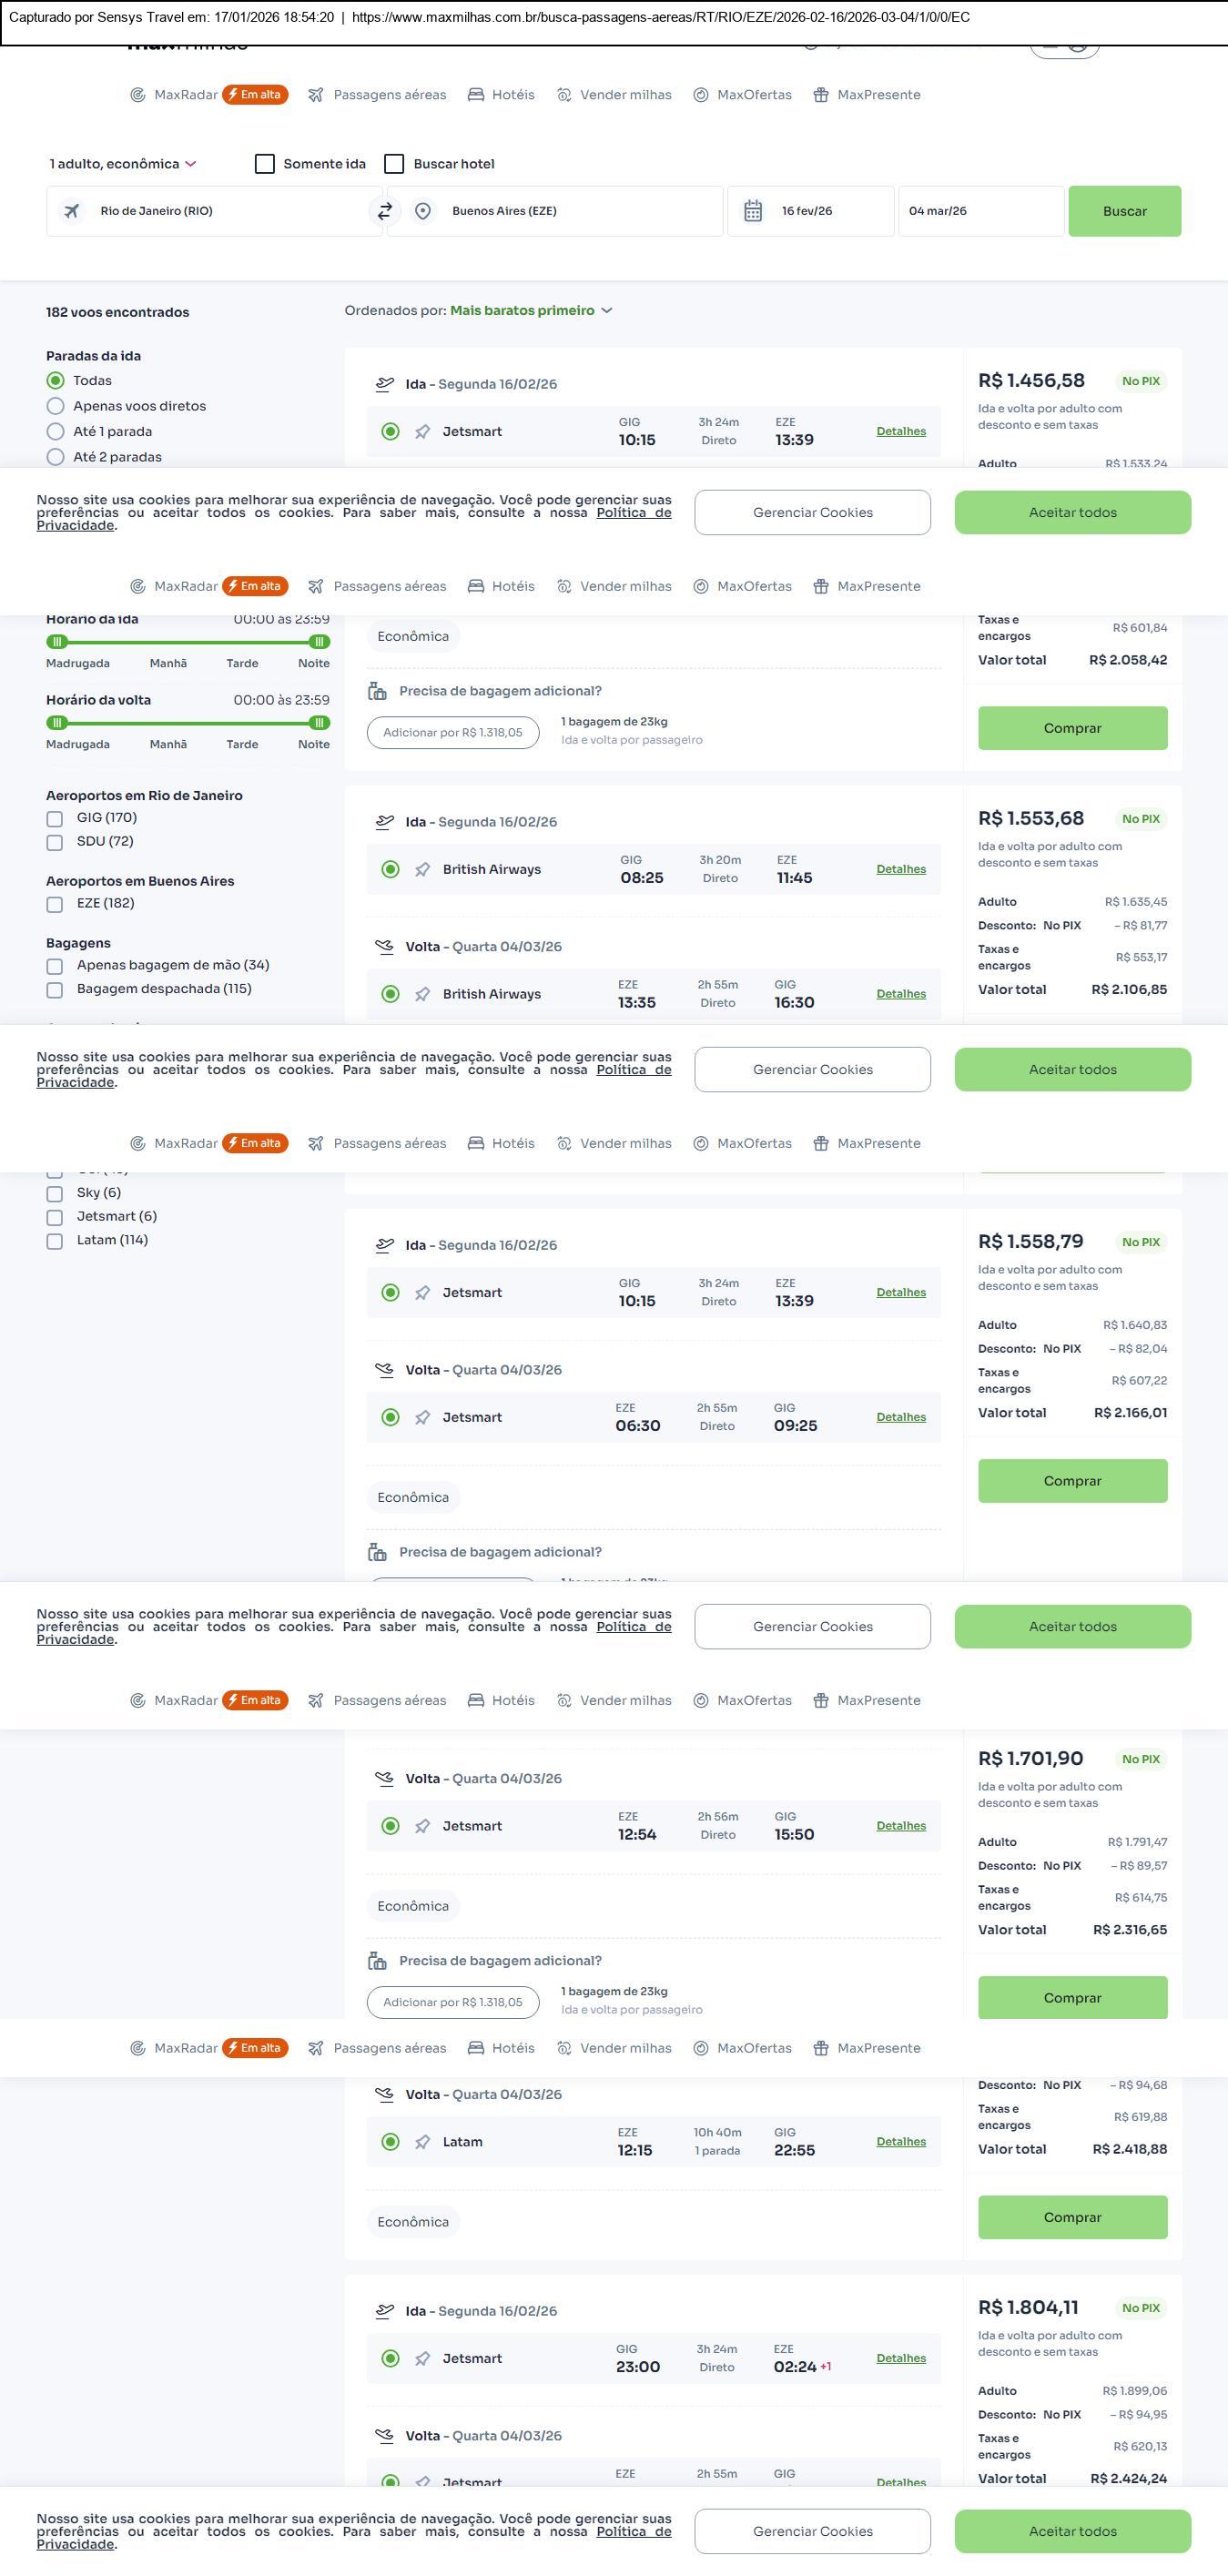Open Hotéis in the topmost navigation bar
The image size is (1228, 2576).
[502, 95]
